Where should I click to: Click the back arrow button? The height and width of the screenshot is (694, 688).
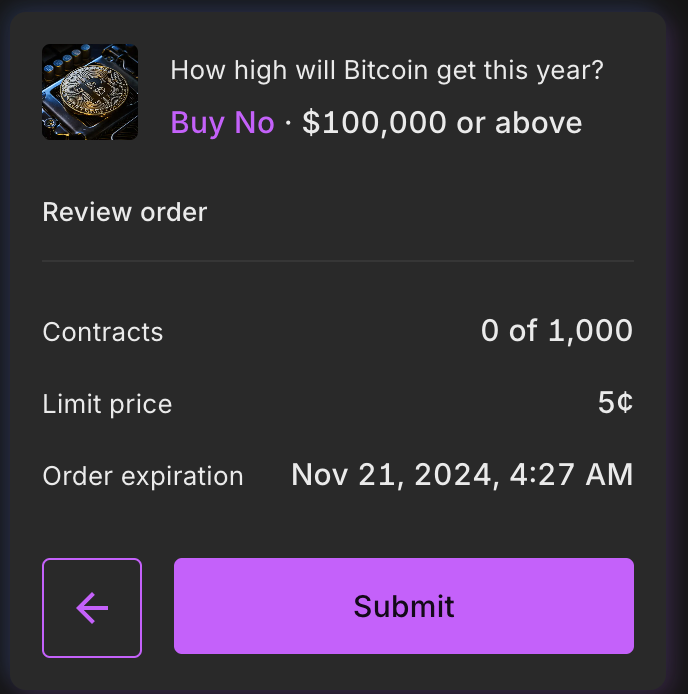[92, 608]
